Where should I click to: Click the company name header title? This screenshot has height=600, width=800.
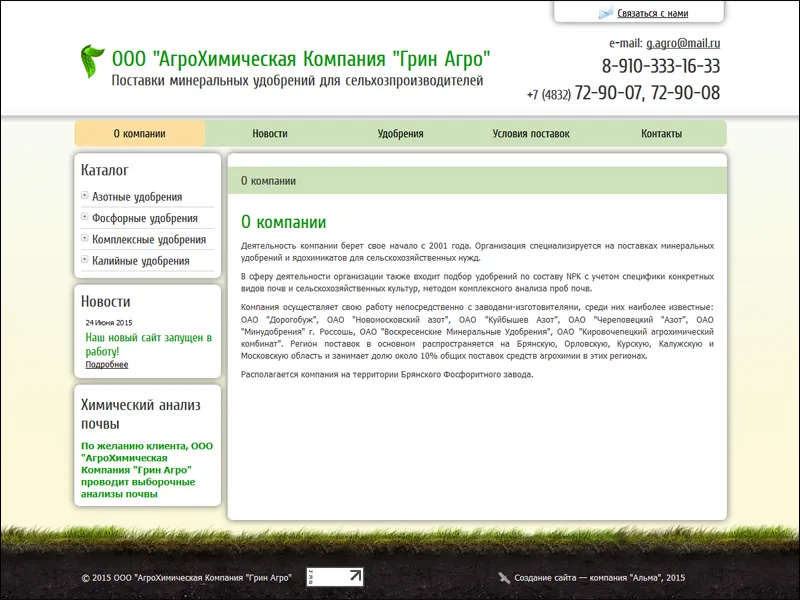[301, 59]
